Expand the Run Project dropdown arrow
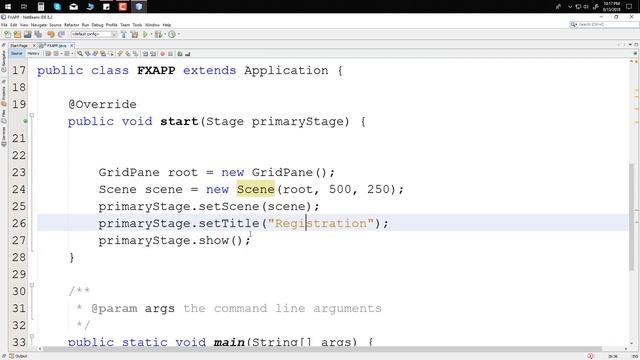Screen dimensions: 640x360 coord(151,35)
